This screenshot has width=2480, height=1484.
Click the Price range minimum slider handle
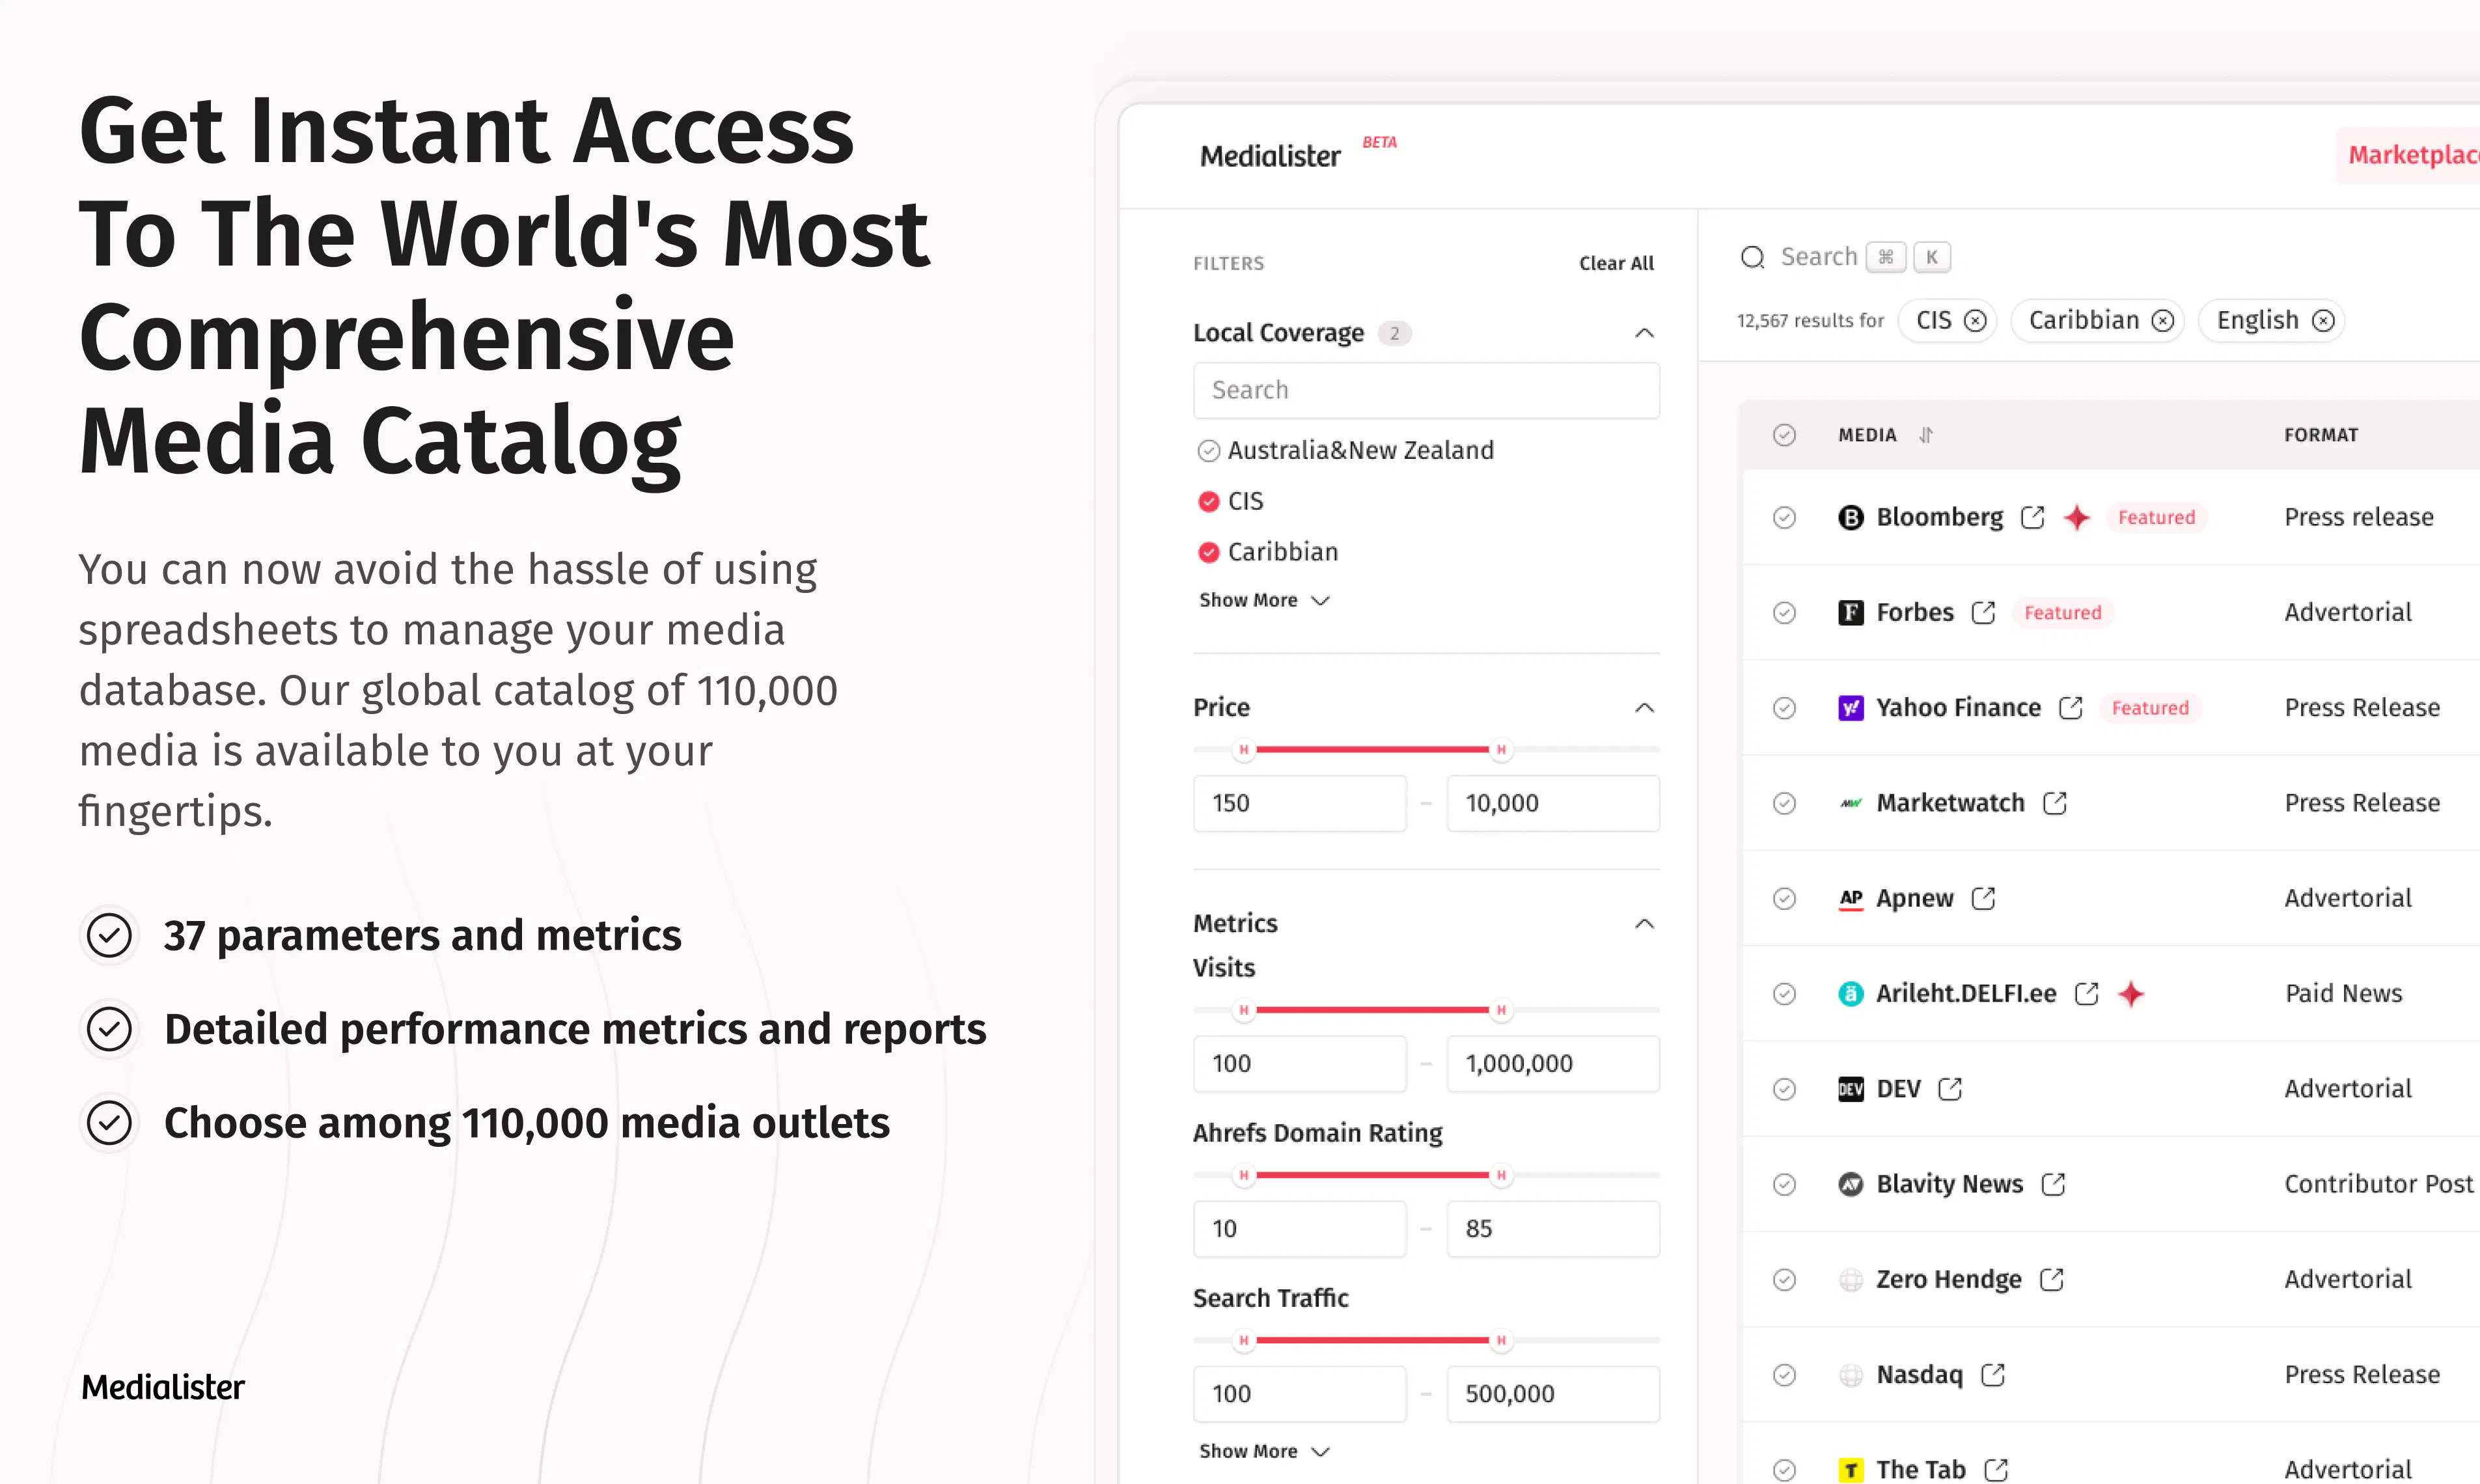pyautogui.click(x=1244, y=749)
